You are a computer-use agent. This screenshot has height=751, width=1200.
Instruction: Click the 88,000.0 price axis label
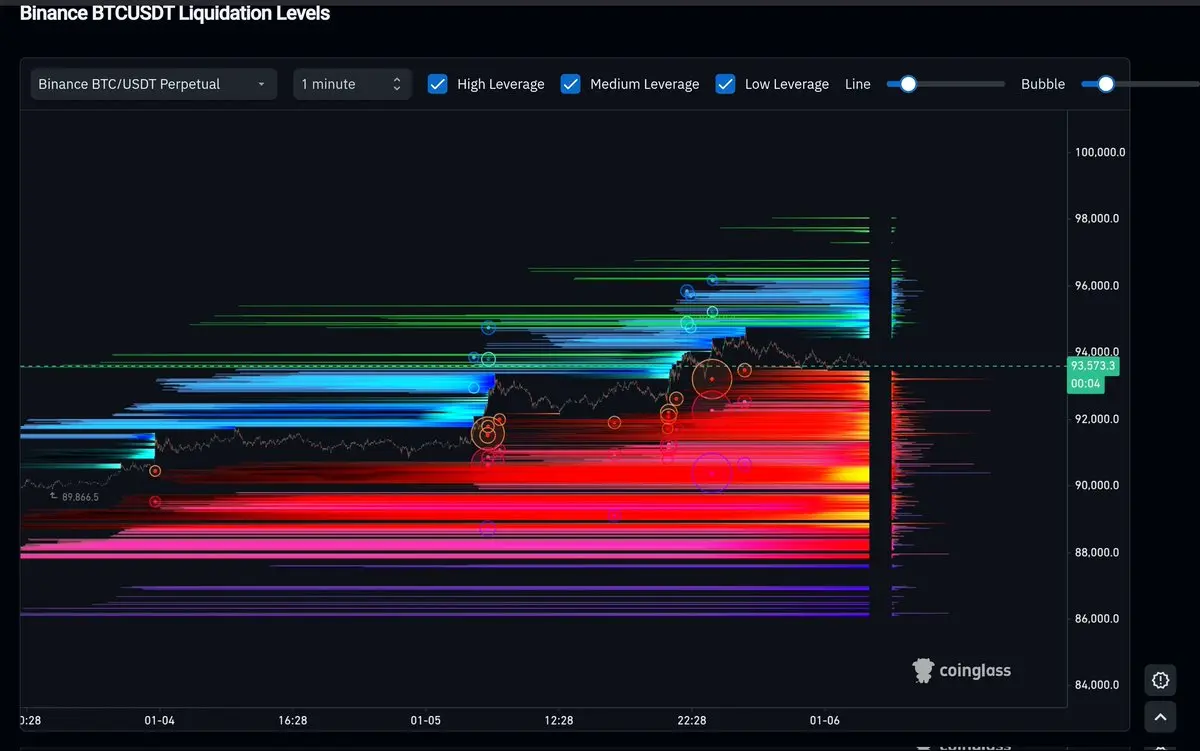click(1097, 552)
